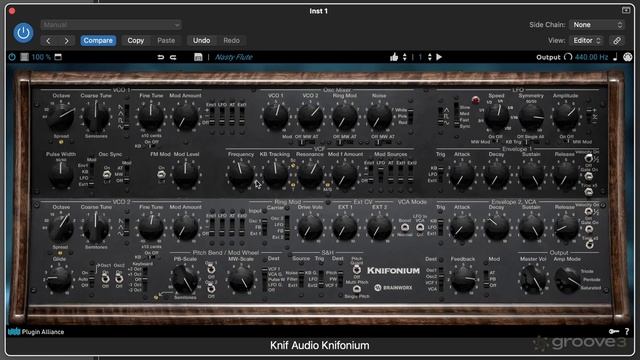Image resolution: width=640 pixels, height=360 pixels.
Task: Toggle the LFO to VCA switch
Action: coord(420,228)
